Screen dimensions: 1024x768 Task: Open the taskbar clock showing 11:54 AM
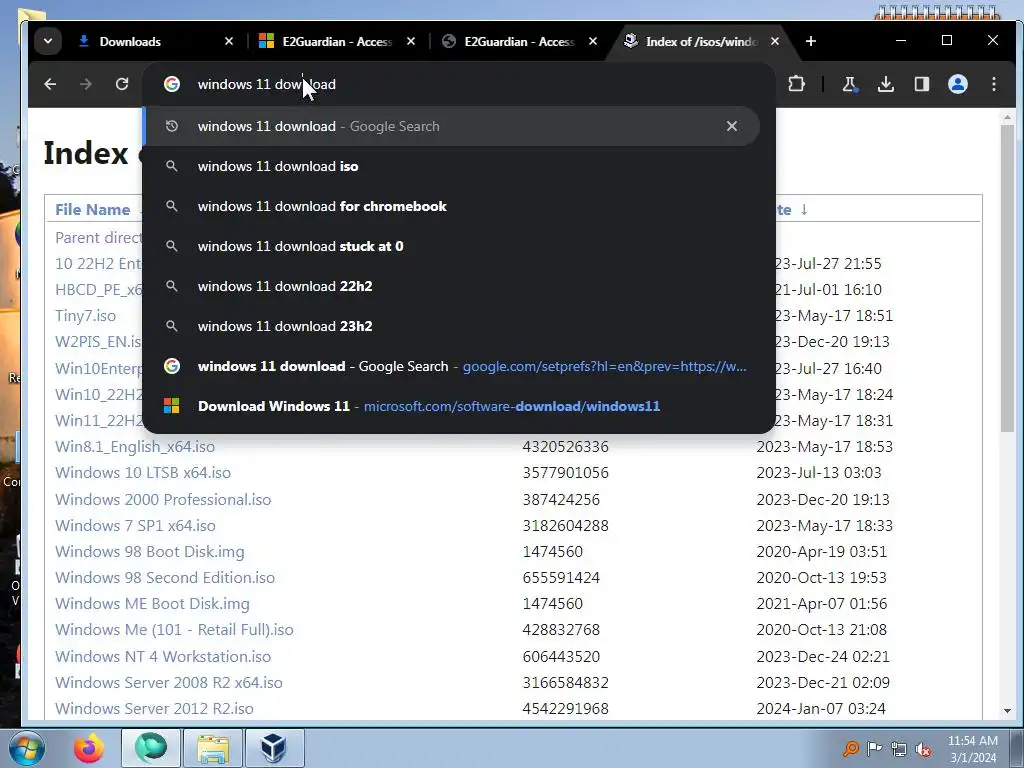[x=972, y=748]
